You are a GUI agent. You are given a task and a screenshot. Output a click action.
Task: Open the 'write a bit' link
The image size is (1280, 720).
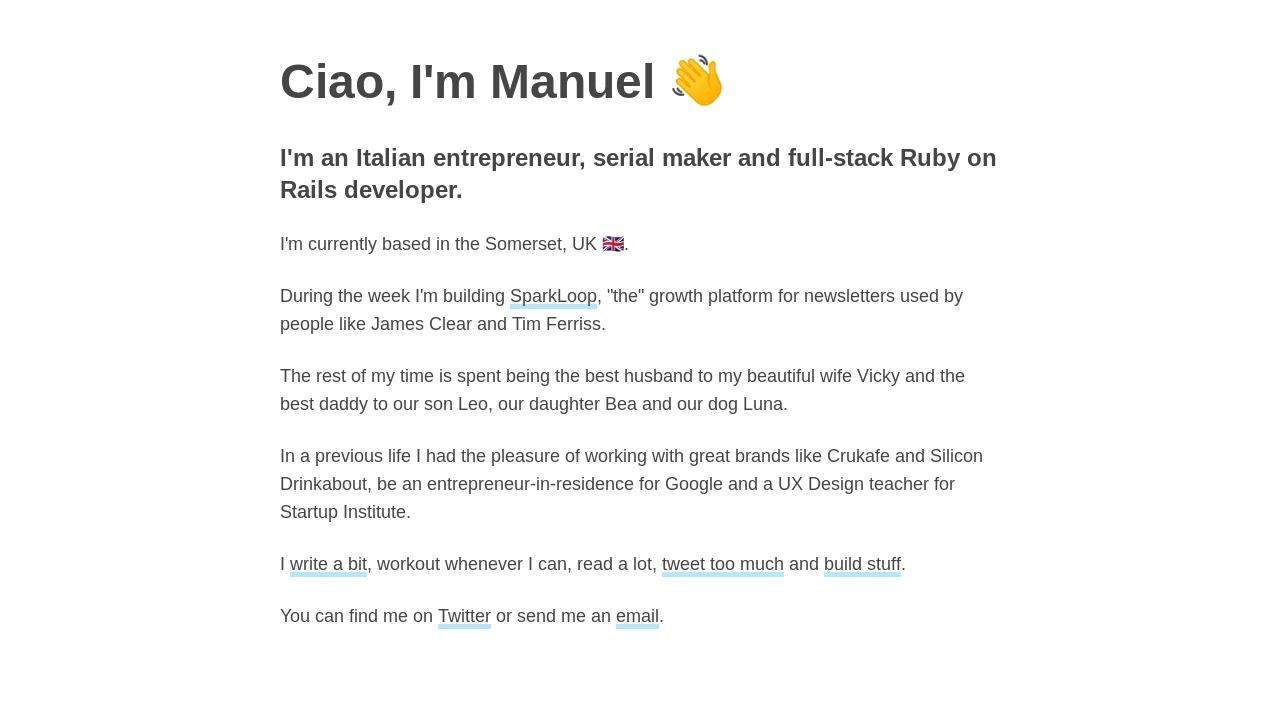(x=328, y=564)
